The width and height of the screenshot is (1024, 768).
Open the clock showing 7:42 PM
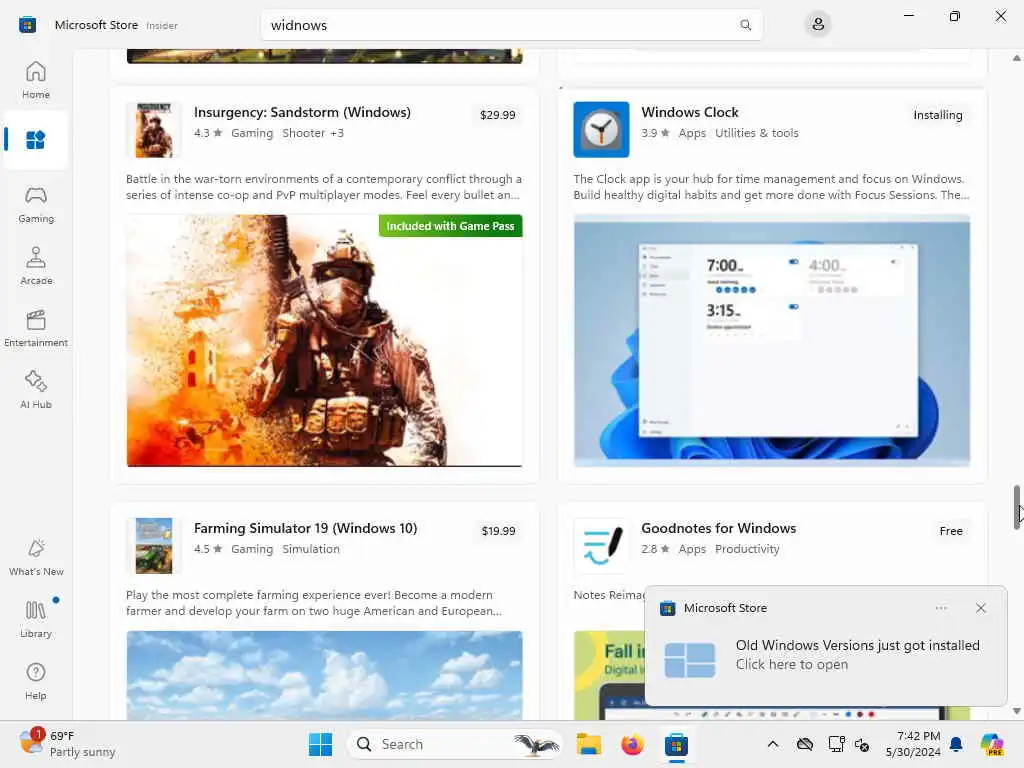(x=913, y=744)
